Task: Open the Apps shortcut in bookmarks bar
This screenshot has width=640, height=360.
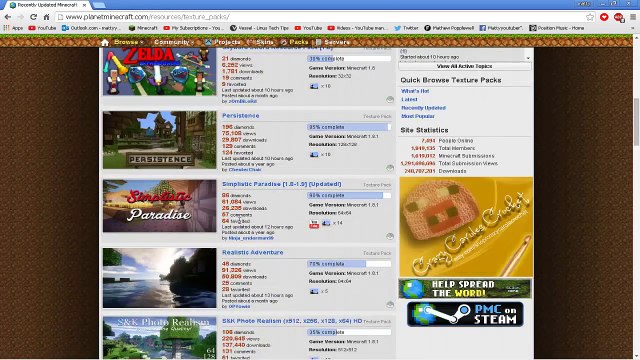Action: tap(13, 28)
